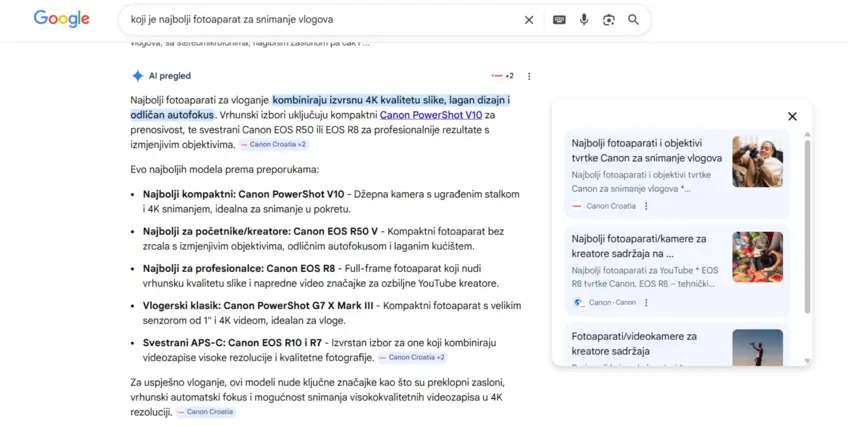The height and width of the screenshot is (426, 848).
Task: Click the Canon Croatia favicon in first card
Action: (x=577, y=206)
